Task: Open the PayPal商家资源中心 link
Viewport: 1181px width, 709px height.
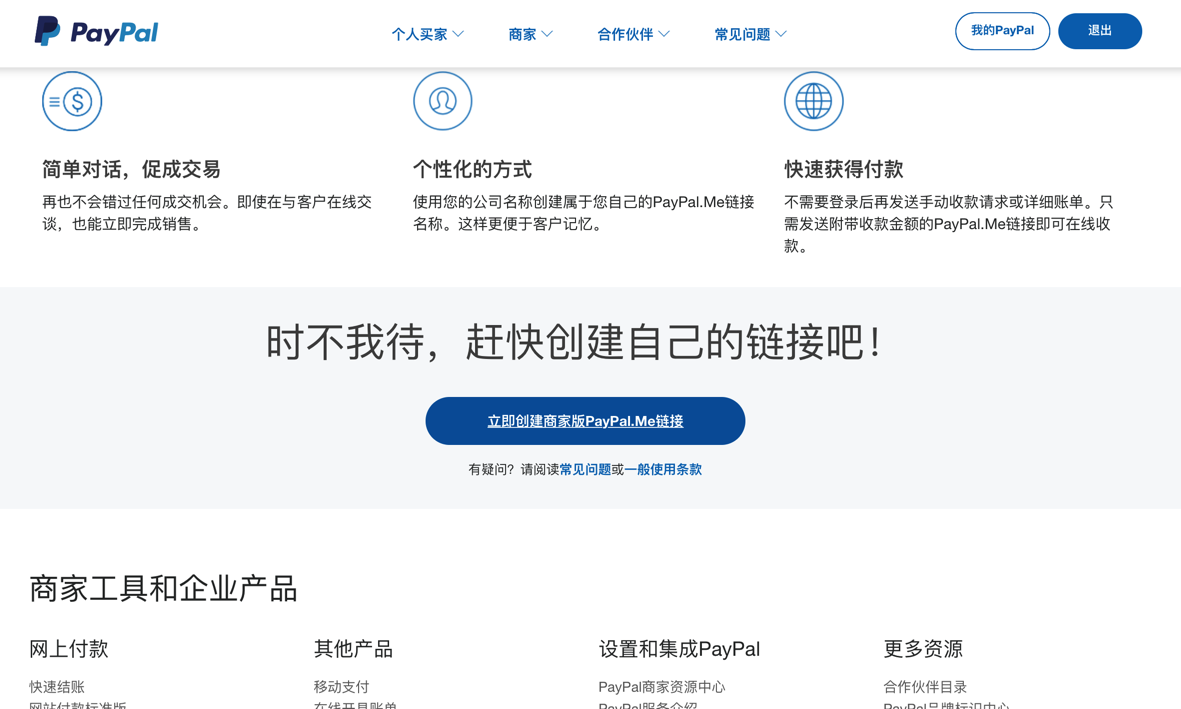Action: pos(661,686)
